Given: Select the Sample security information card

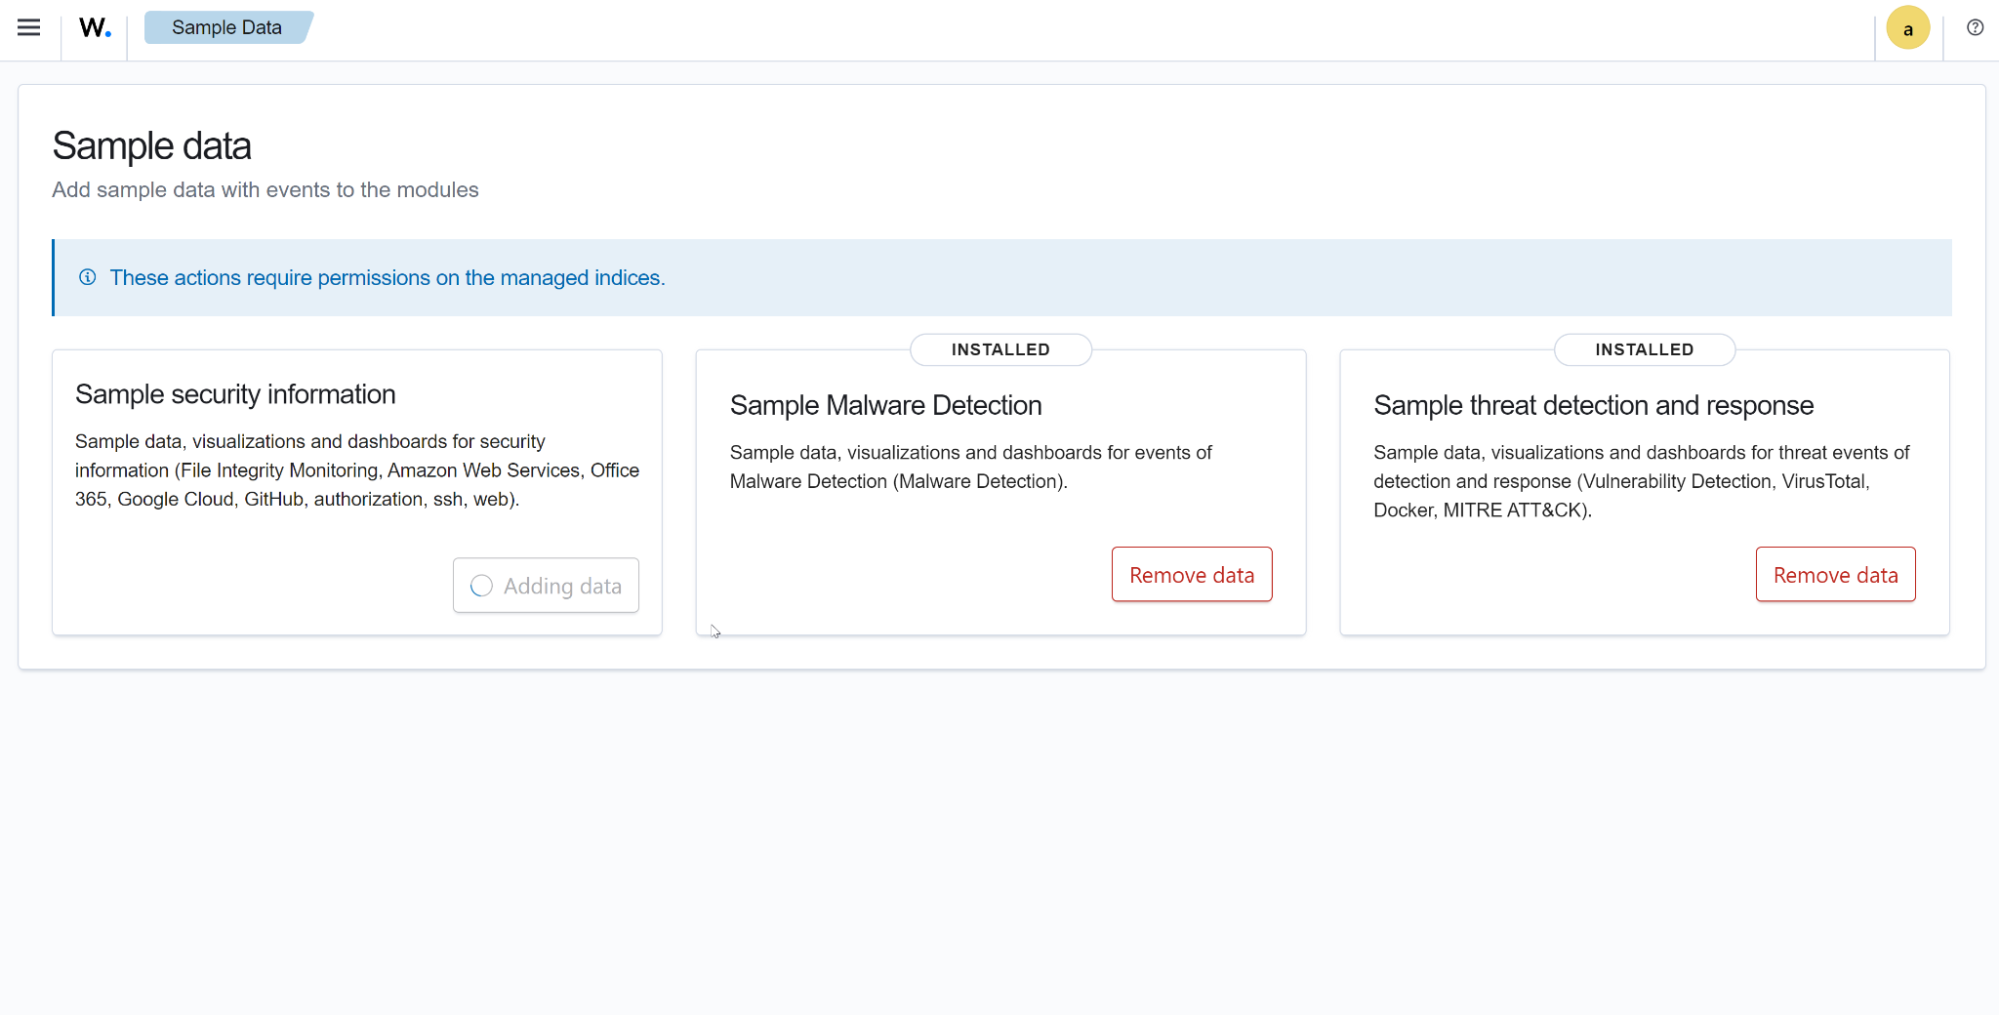Looking at the screenshot, I should [357, 491].
